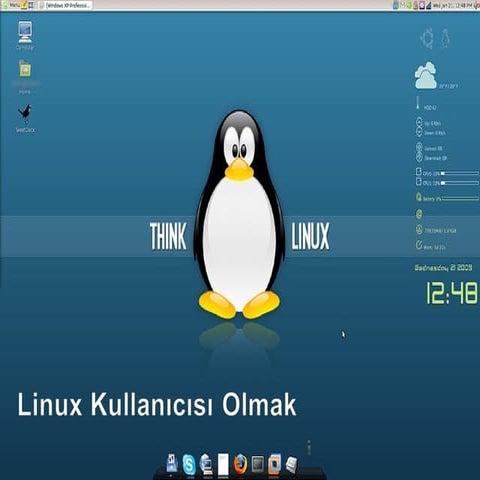
Task: Launch Skype from the dock
Action: pyautogui.click(x=189, y=465)
